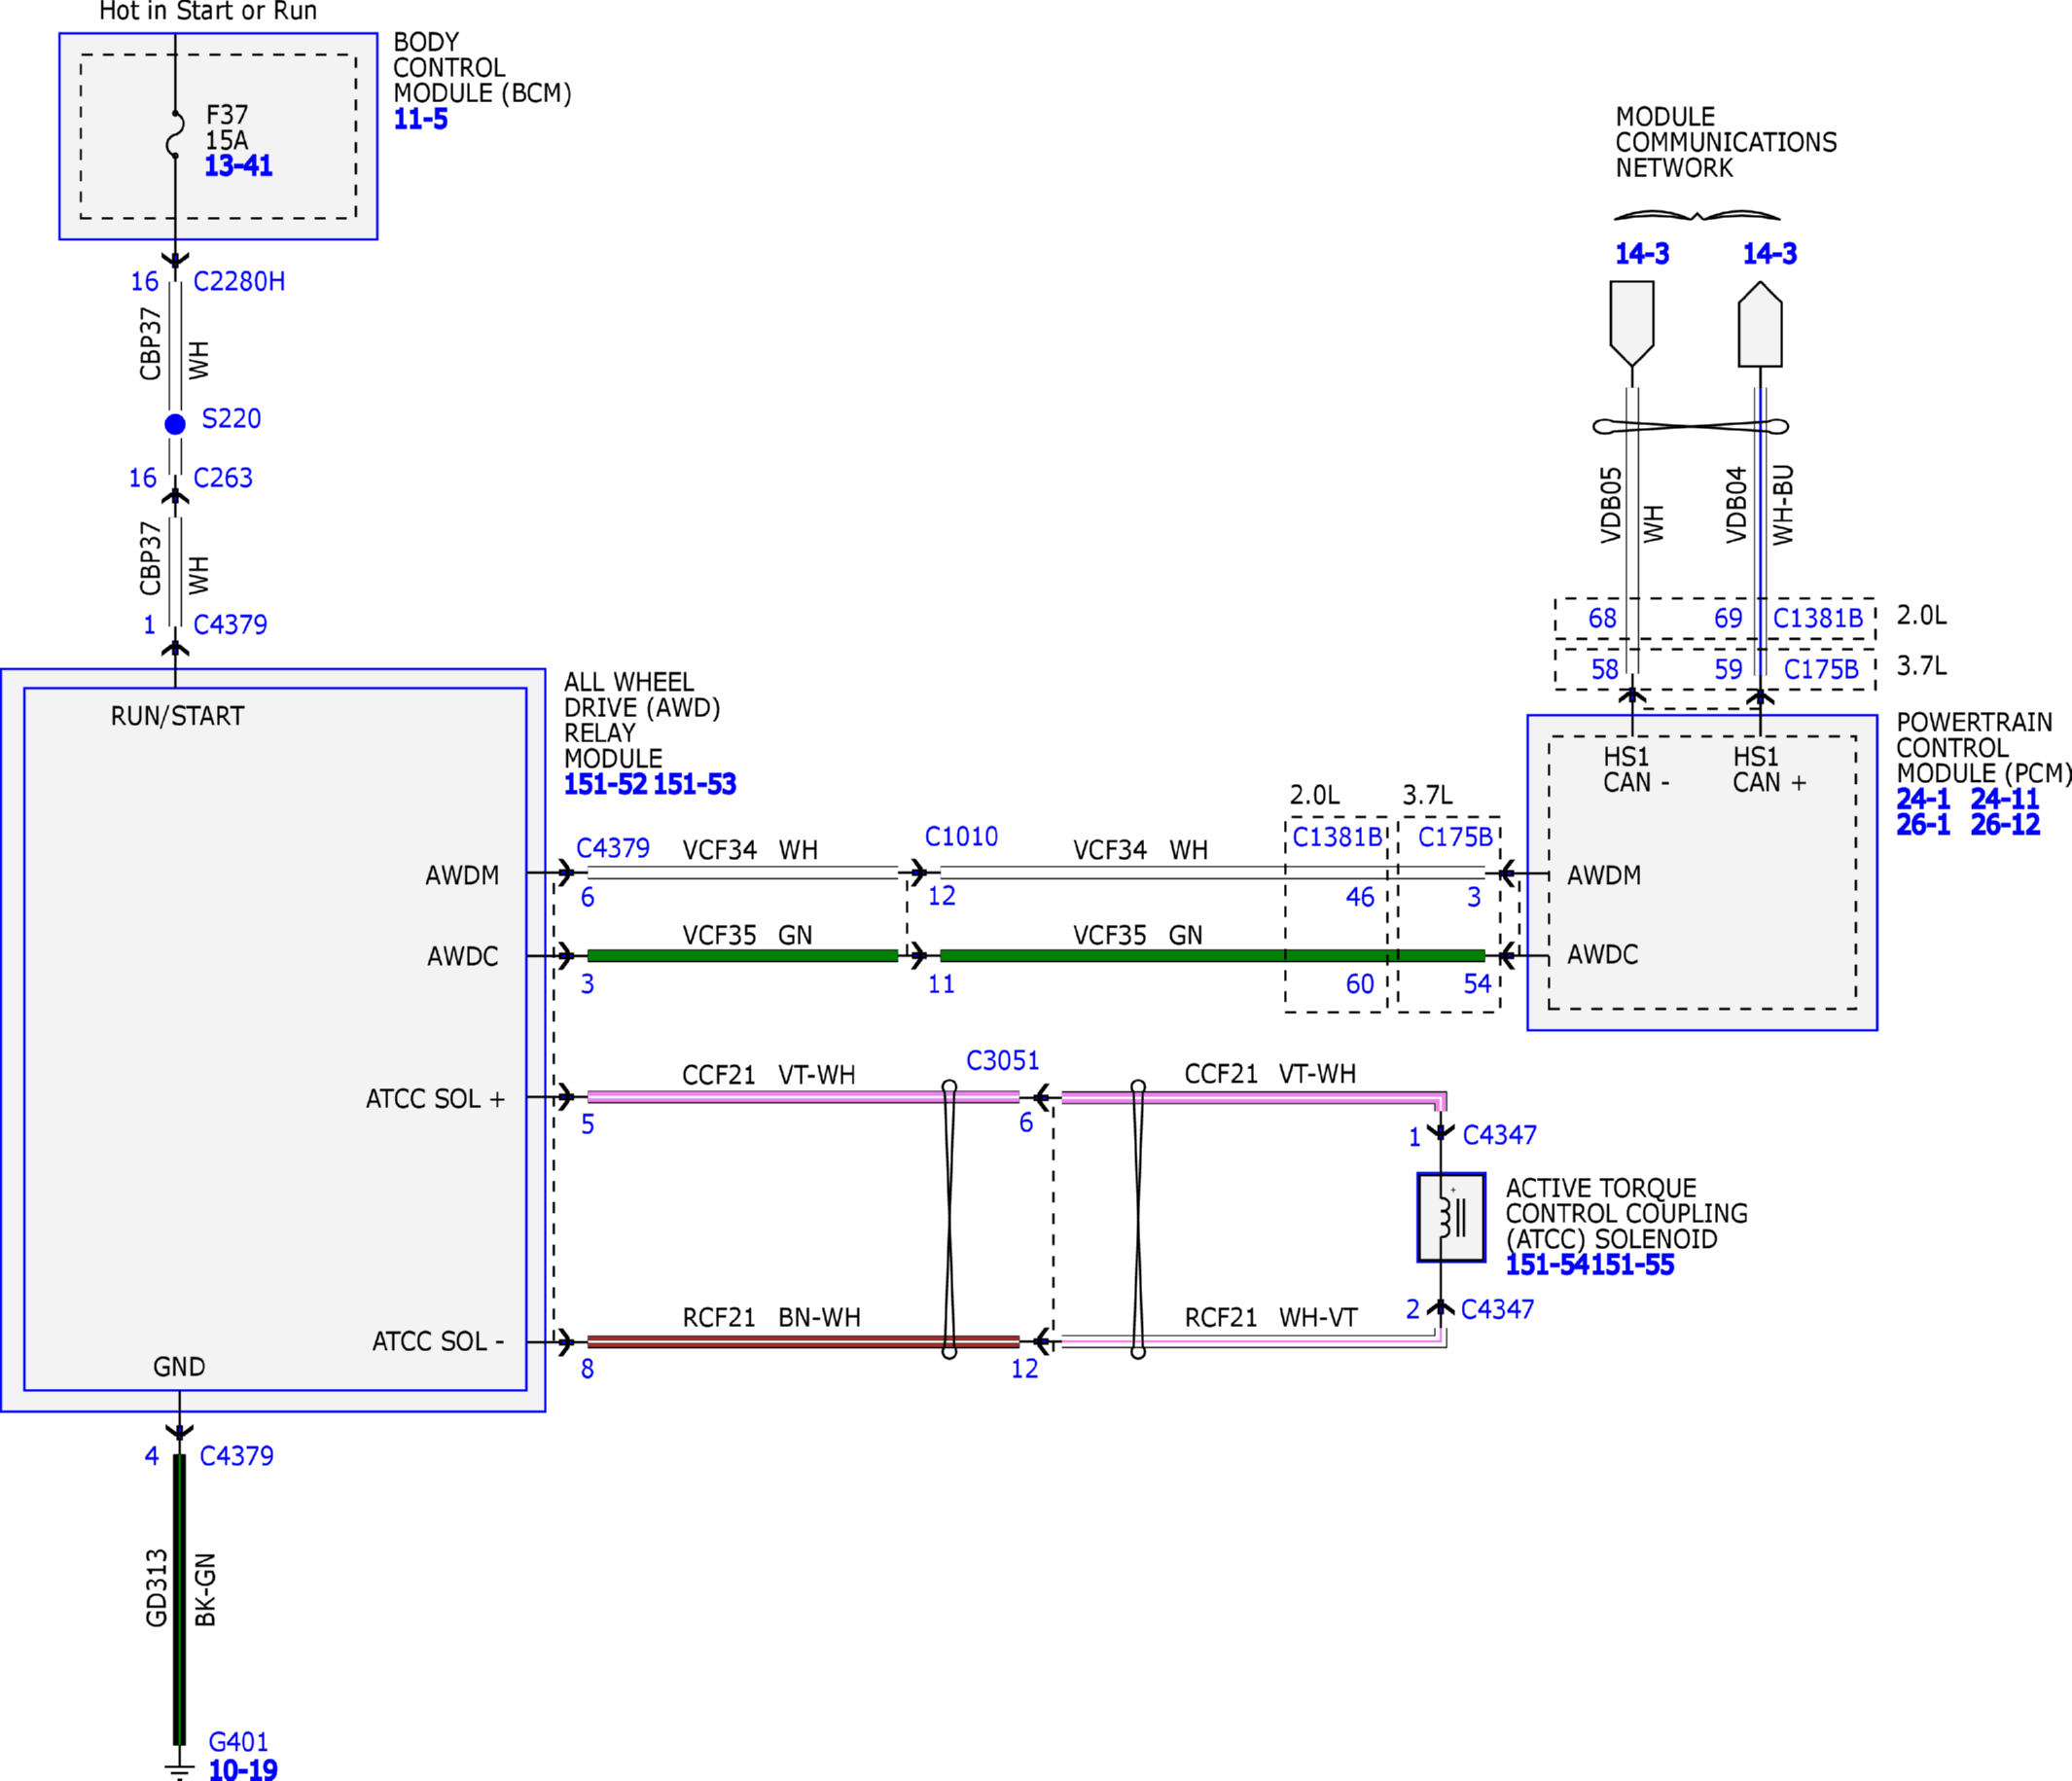Open ground reference 10-19
Image resolution: width=2072 pixels, height=1781 pixels.
243,1770
